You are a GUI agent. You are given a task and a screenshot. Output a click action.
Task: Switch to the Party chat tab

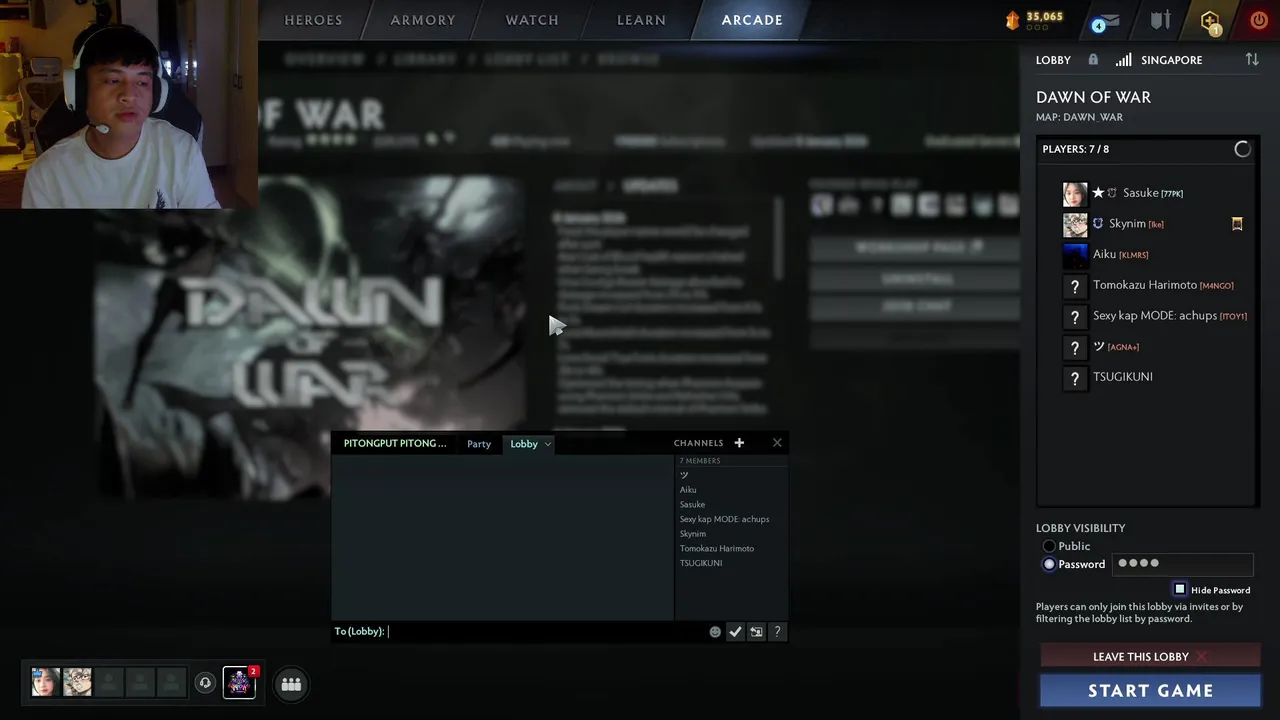(x=479, y=444)
